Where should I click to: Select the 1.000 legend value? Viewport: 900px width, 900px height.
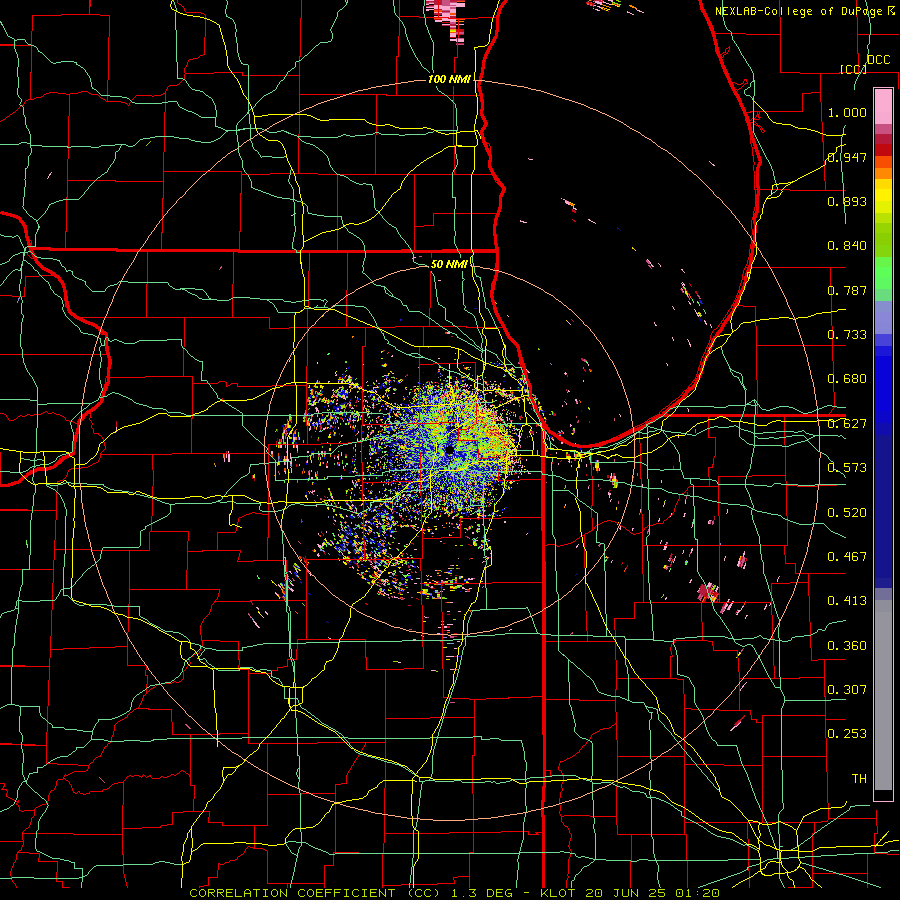pos(847,112)
